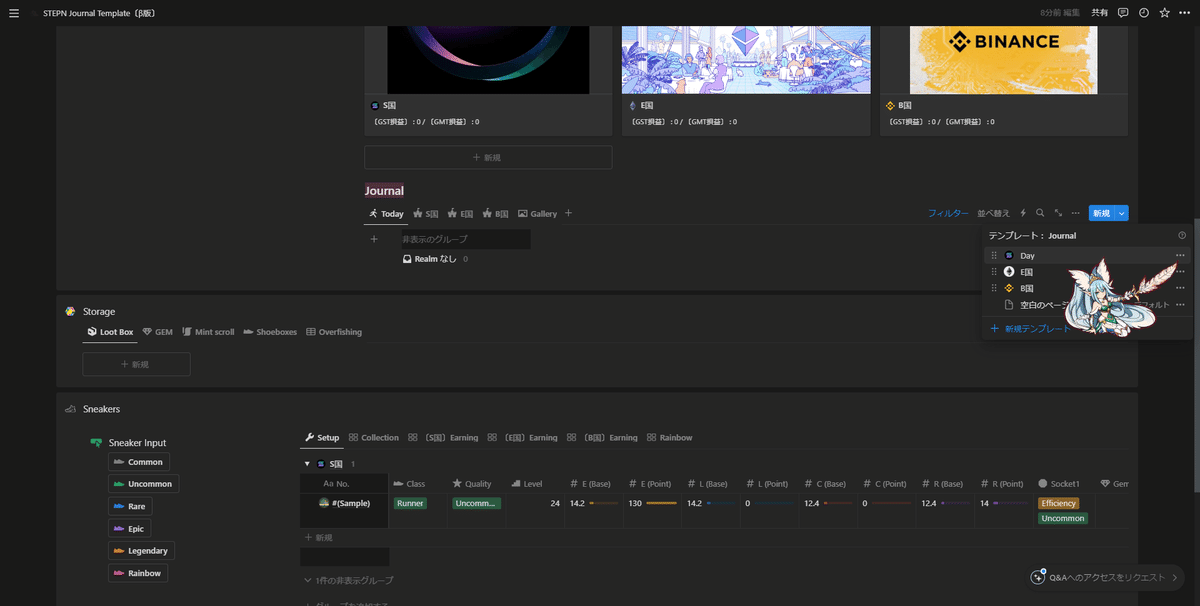Switch to the Journal B国 view tab

click(495, 214)
